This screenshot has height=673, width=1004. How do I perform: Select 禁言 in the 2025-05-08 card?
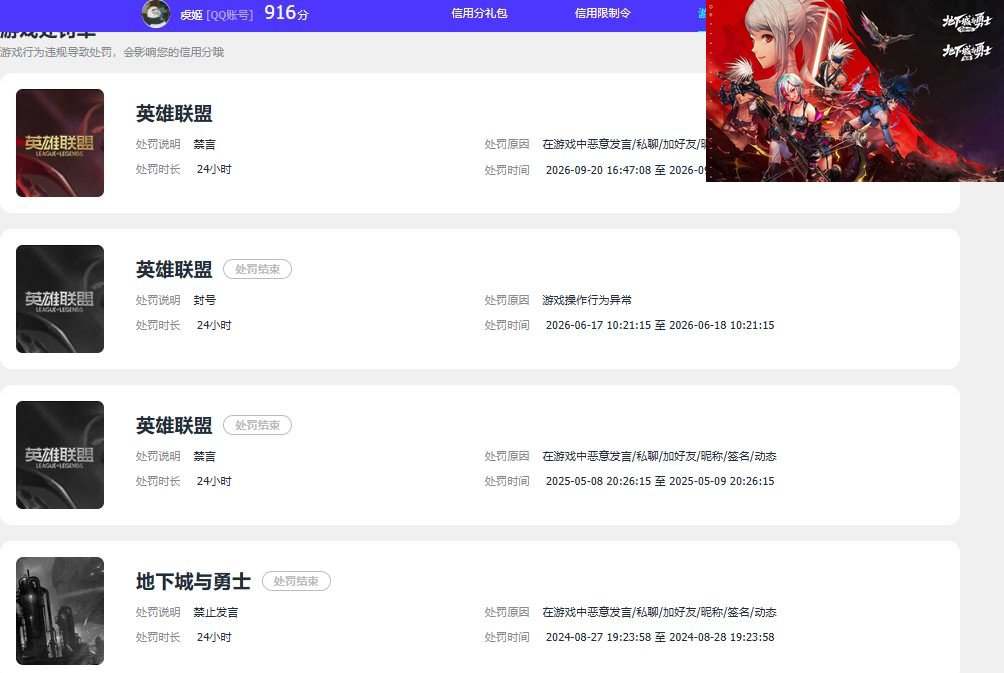[x=205, y=456]
